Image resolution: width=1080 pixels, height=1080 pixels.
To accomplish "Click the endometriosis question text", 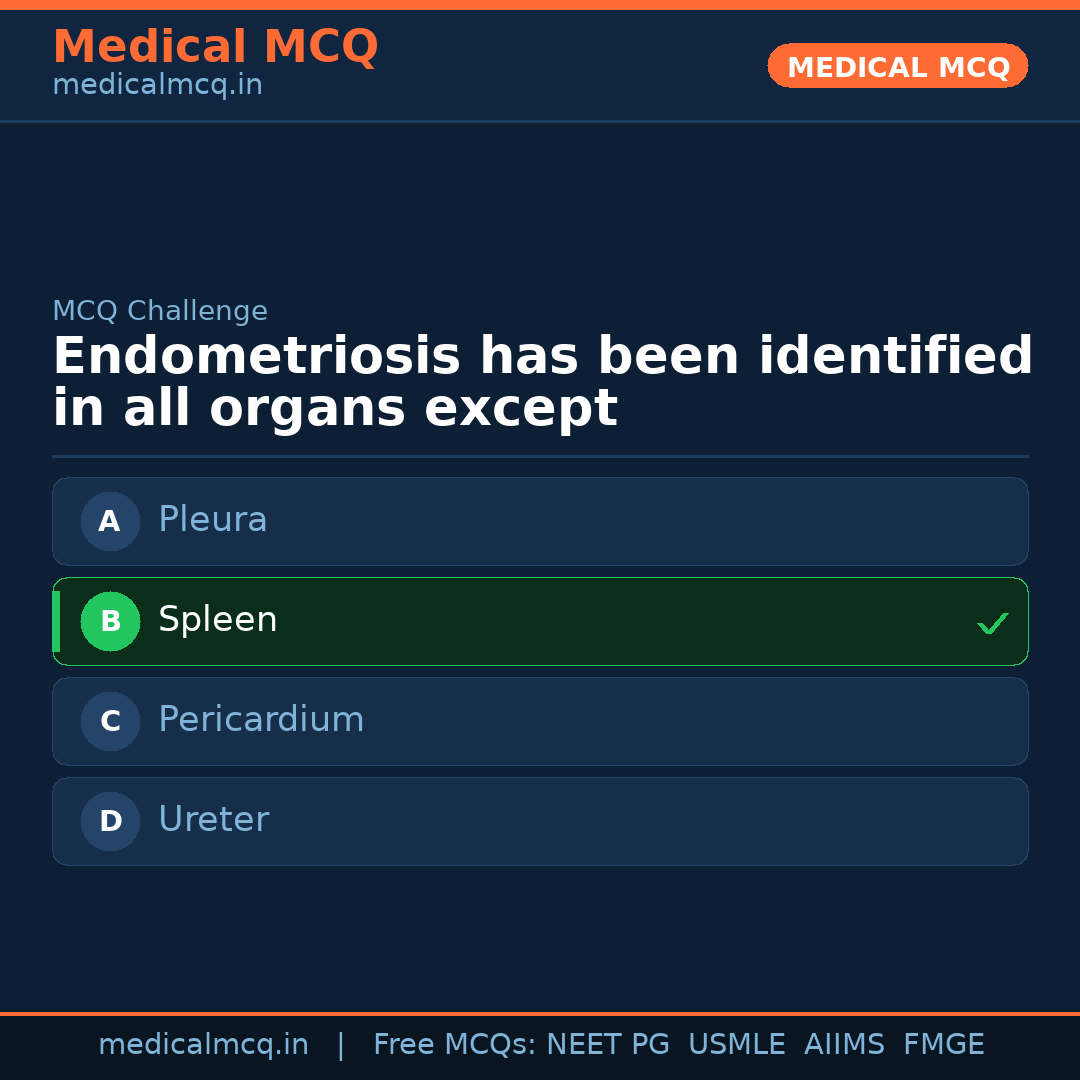I will [x=540, y=382].
